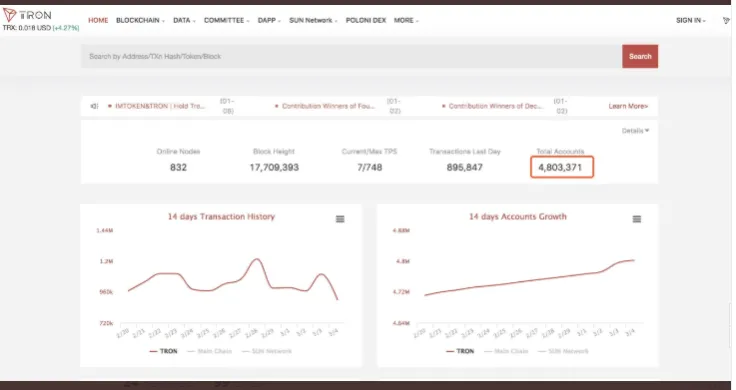Open the IMTOKEN&TRON announcement

[160, 106]
